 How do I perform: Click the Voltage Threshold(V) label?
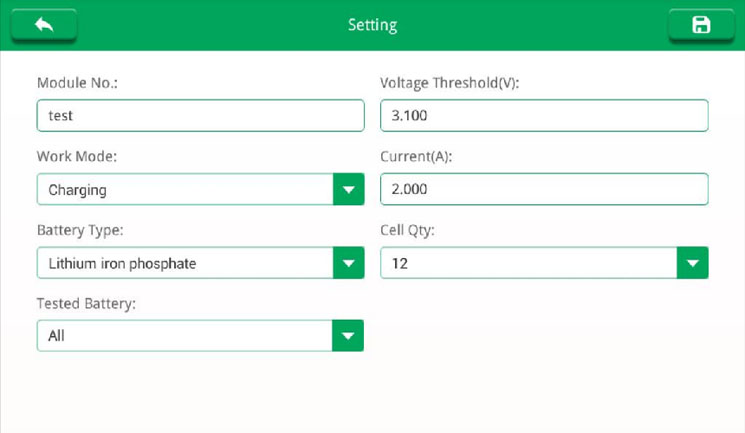coord(449,83)
